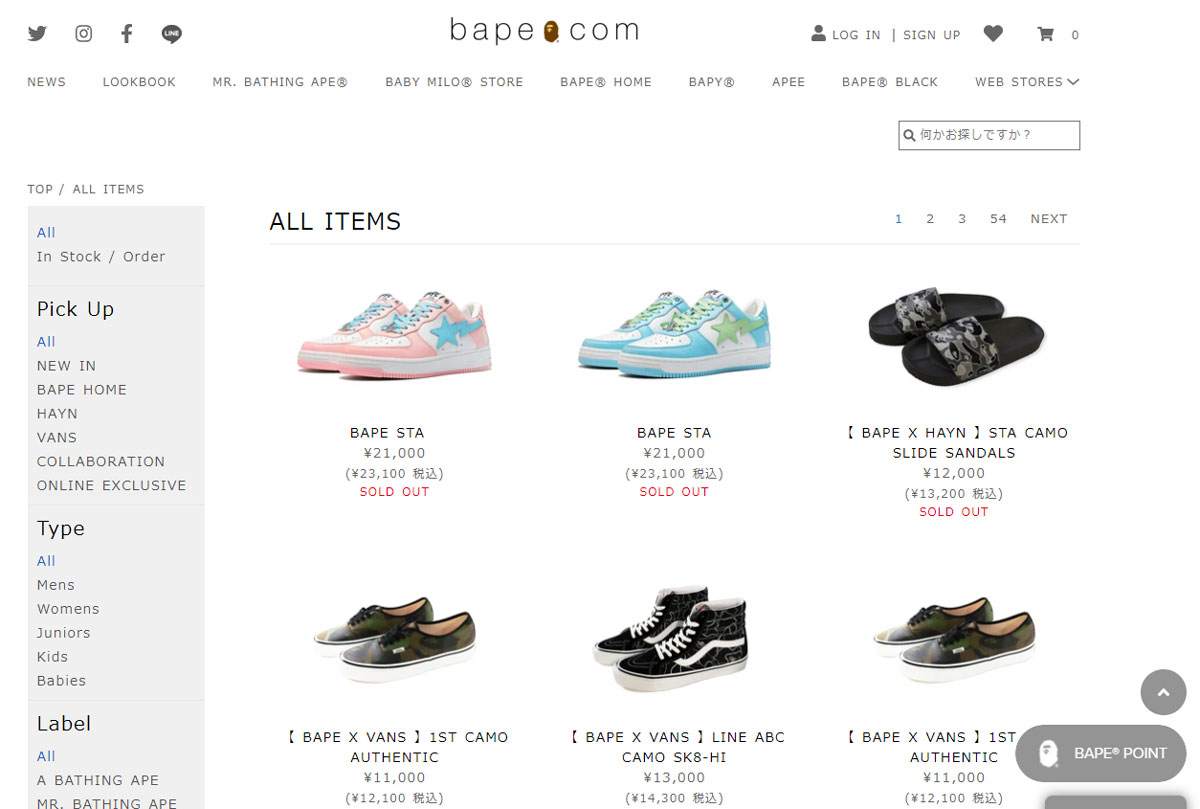Expand the WEB STORES dropdown
The width and height of the screenshot is (1200, 809).
click(1027, 82)
